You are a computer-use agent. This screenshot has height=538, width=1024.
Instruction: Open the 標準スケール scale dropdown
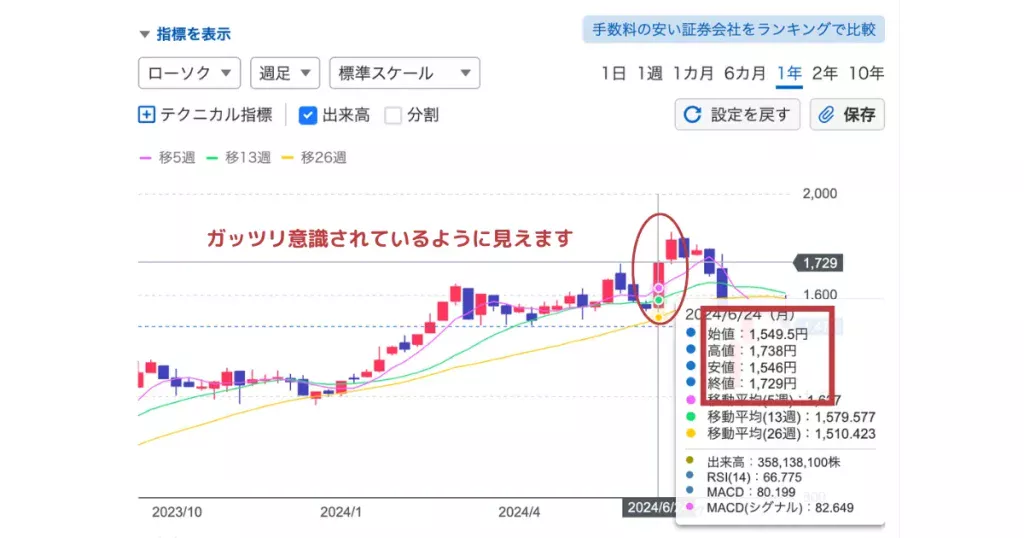404,73
